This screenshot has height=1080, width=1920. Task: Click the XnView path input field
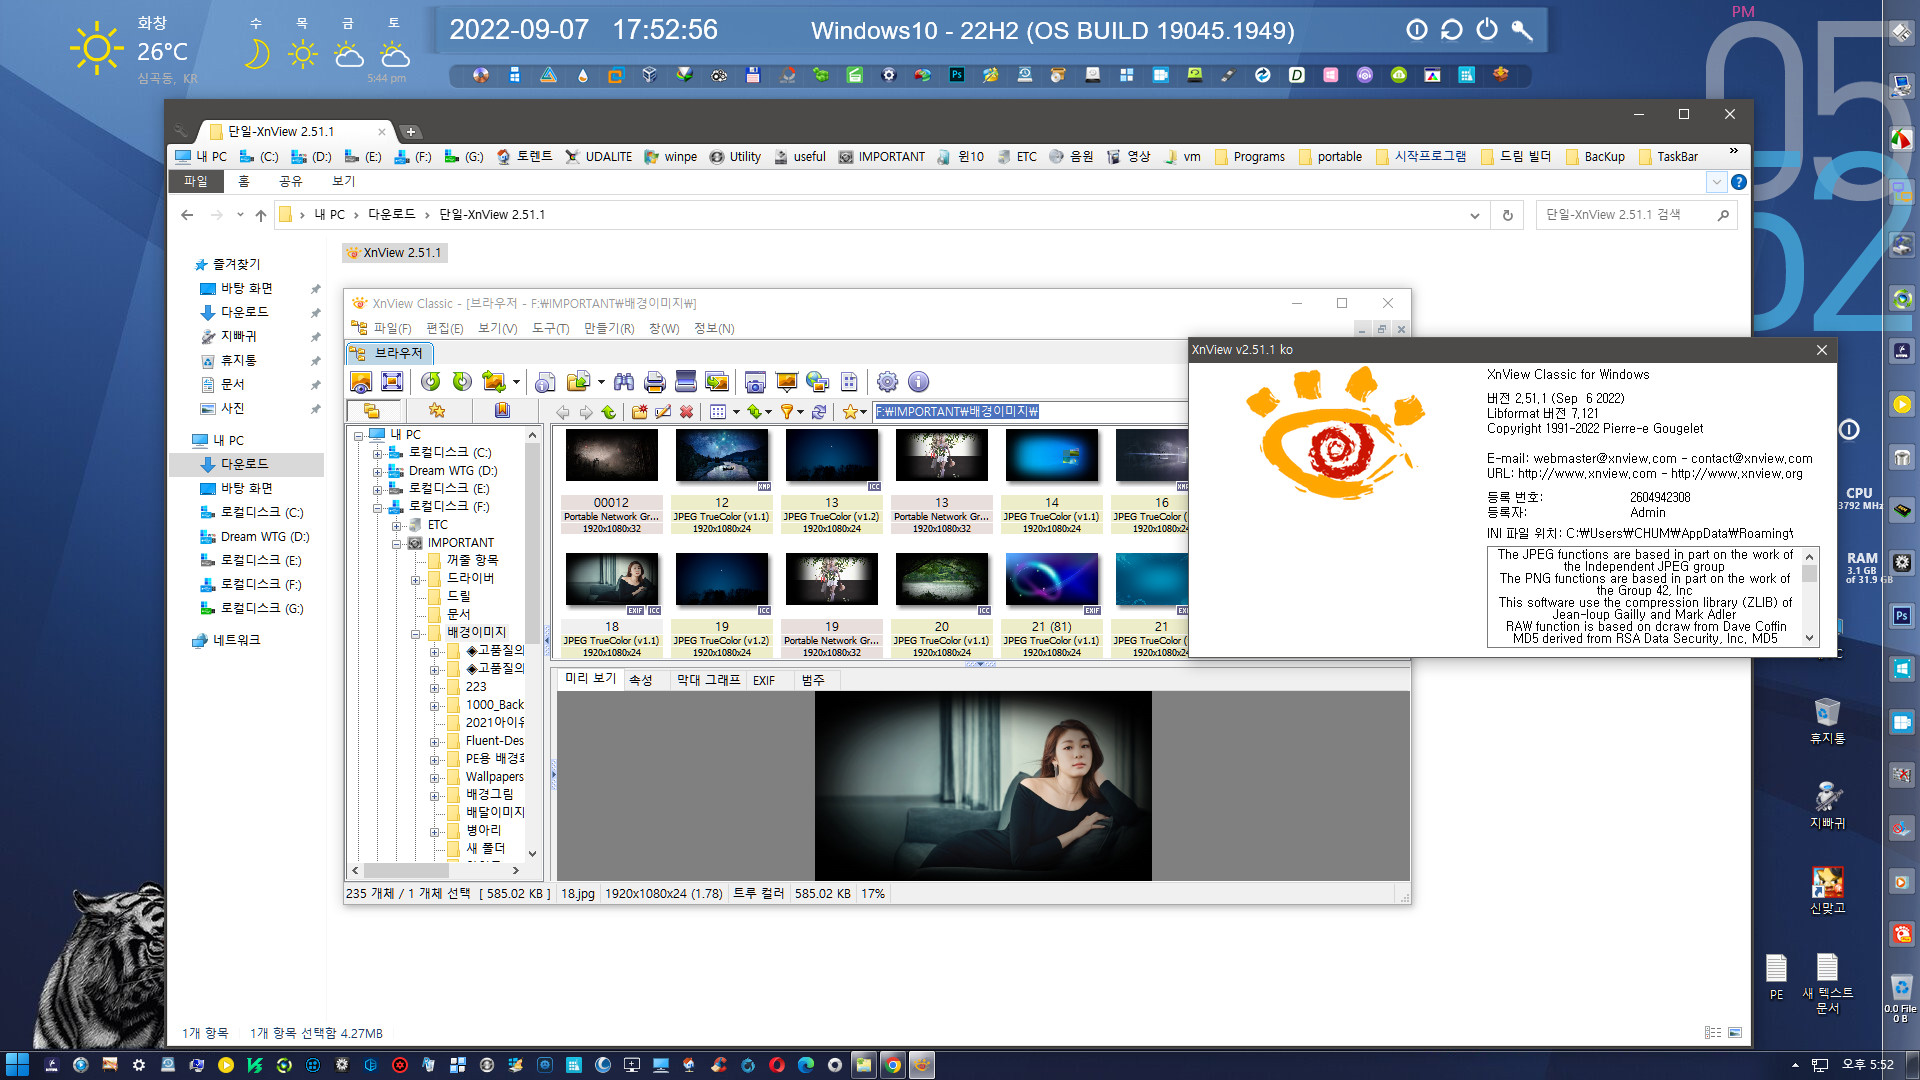[1030, 412]
